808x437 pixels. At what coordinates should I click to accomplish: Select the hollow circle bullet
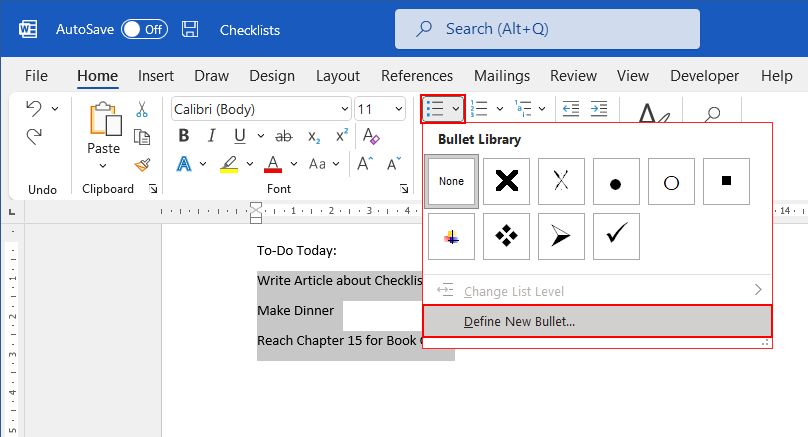tap(671, 181)
